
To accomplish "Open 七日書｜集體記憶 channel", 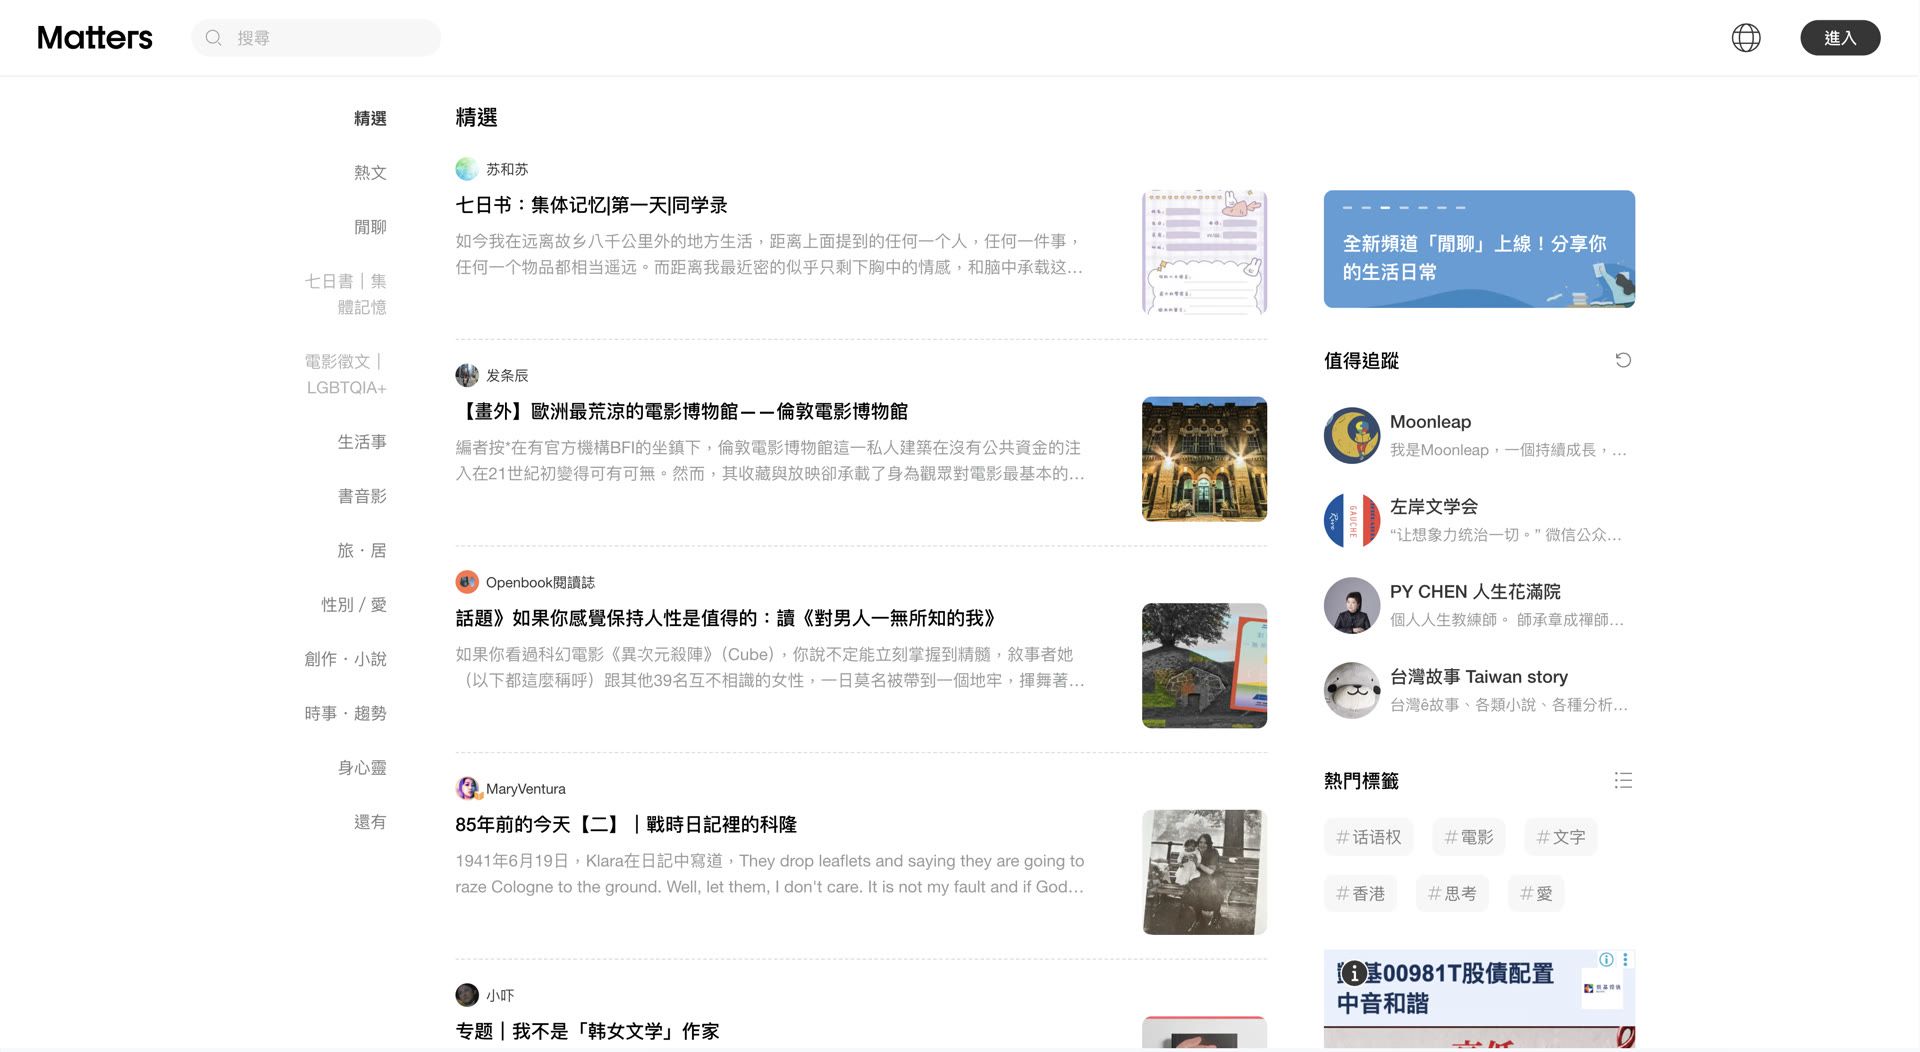I will click(346, 294).
